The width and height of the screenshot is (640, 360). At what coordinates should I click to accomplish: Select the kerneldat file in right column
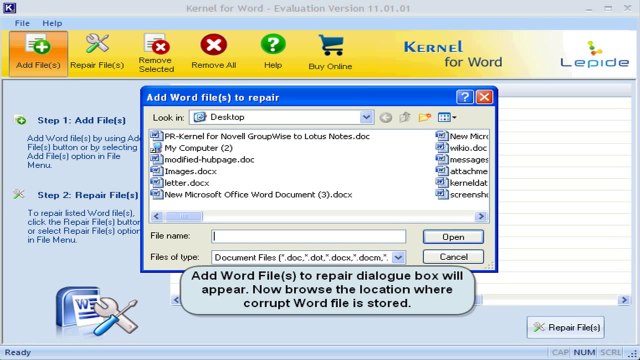click(x=462, y=183)
